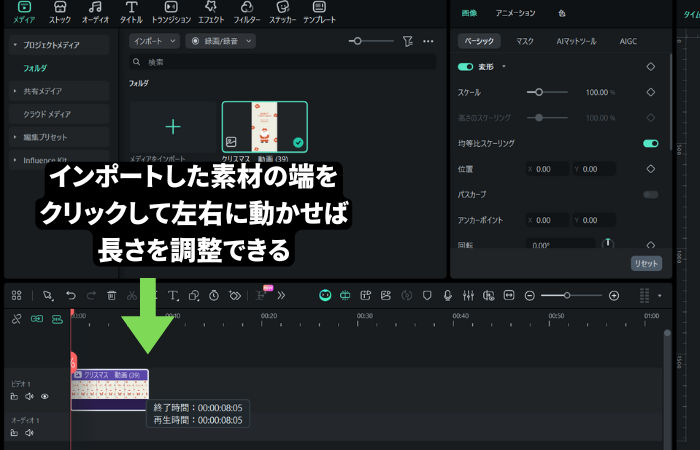Open the ステッカー tab
700x450 pixels.
coord(283,12)
